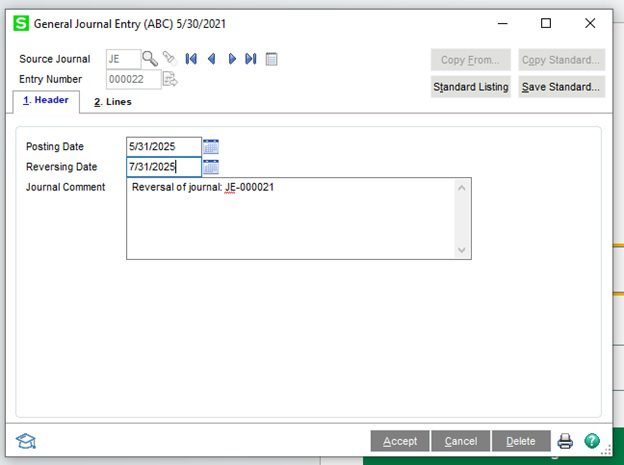This screenshot has height=465, width=624.
Task: Click Save Standard button
Action: pos(561,87)
